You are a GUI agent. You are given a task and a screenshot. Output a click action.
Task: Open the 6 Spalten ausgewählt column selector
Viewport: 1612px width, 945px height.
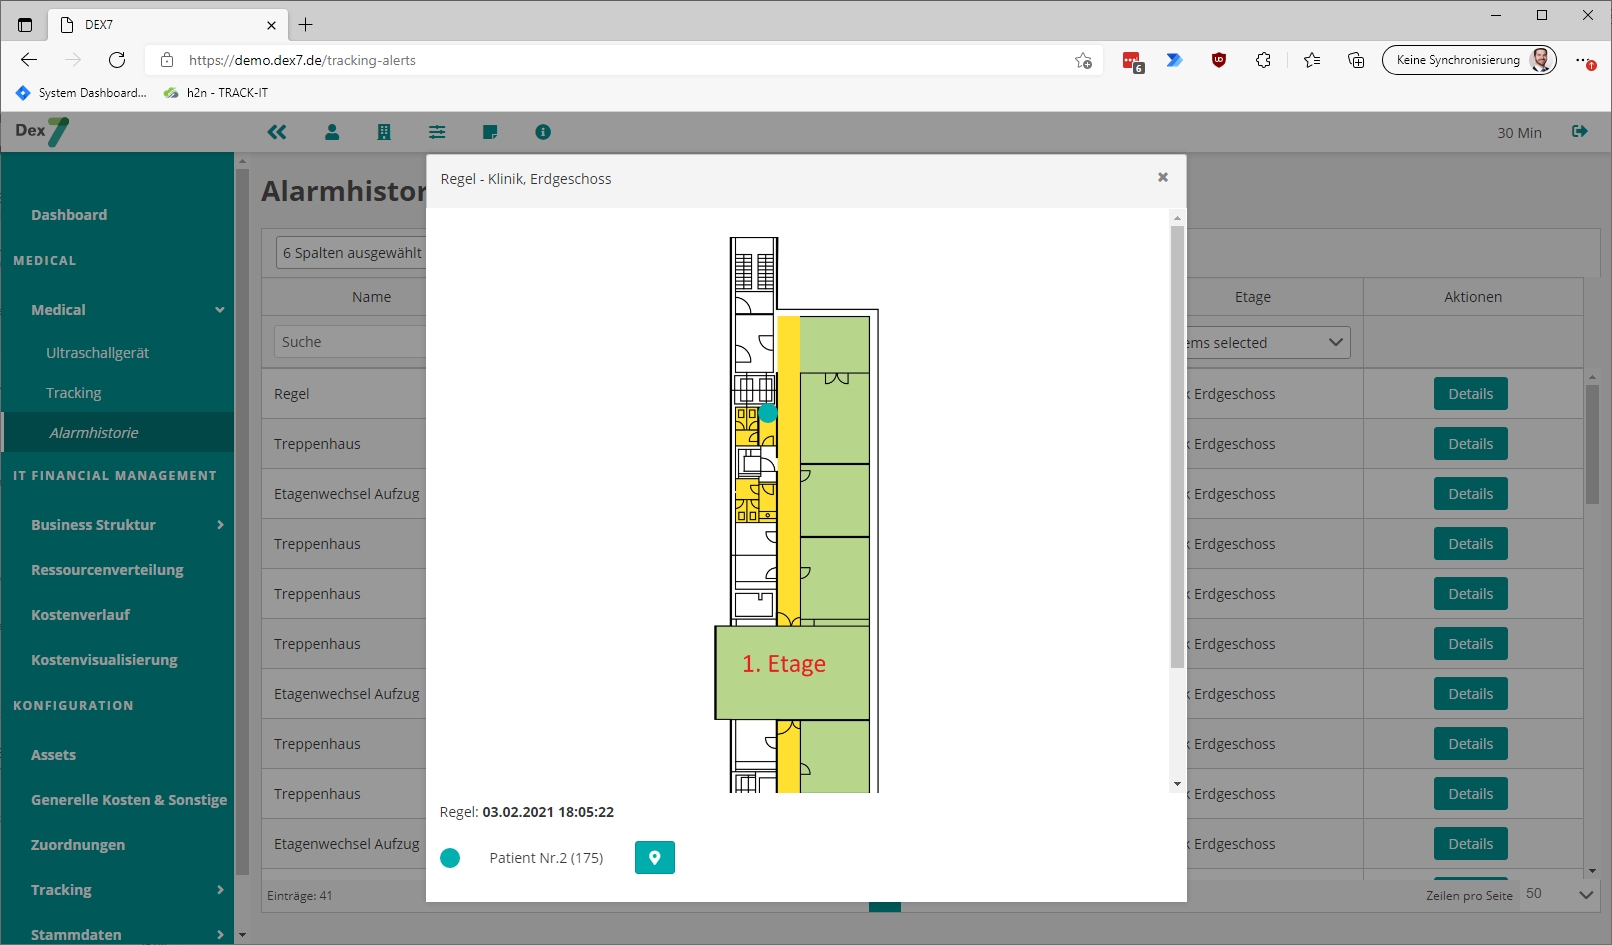[351, 253]
